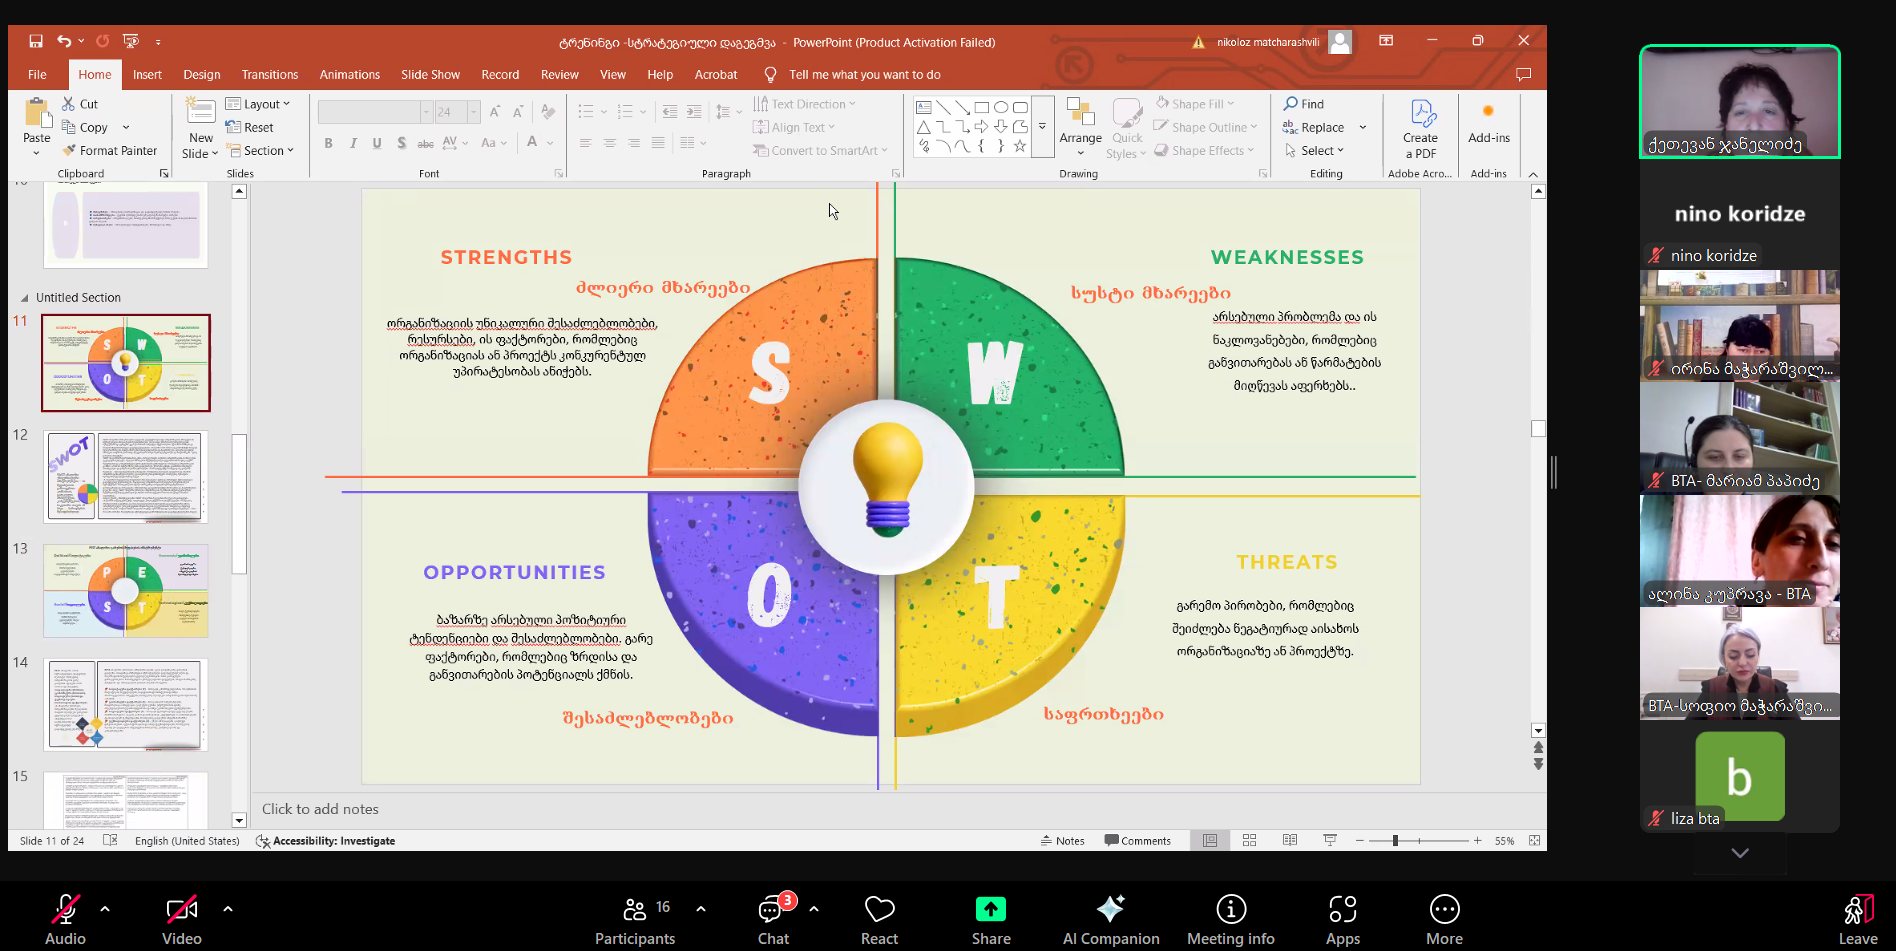Start presentation from beginning icon
This screenshot has height=951, width=1896.
coord(130,41)
